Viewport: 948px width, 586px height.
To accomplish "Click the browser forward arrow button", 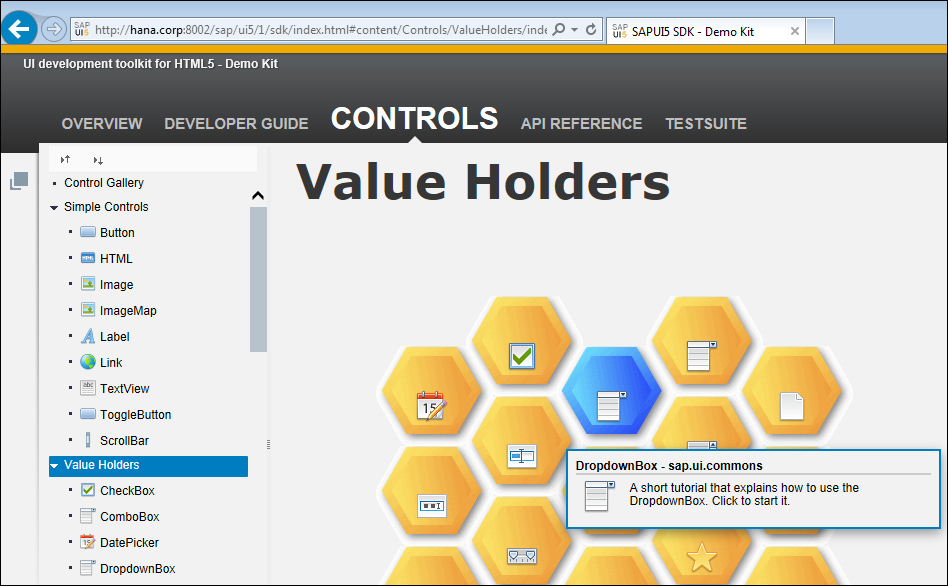I will (54, 29).
